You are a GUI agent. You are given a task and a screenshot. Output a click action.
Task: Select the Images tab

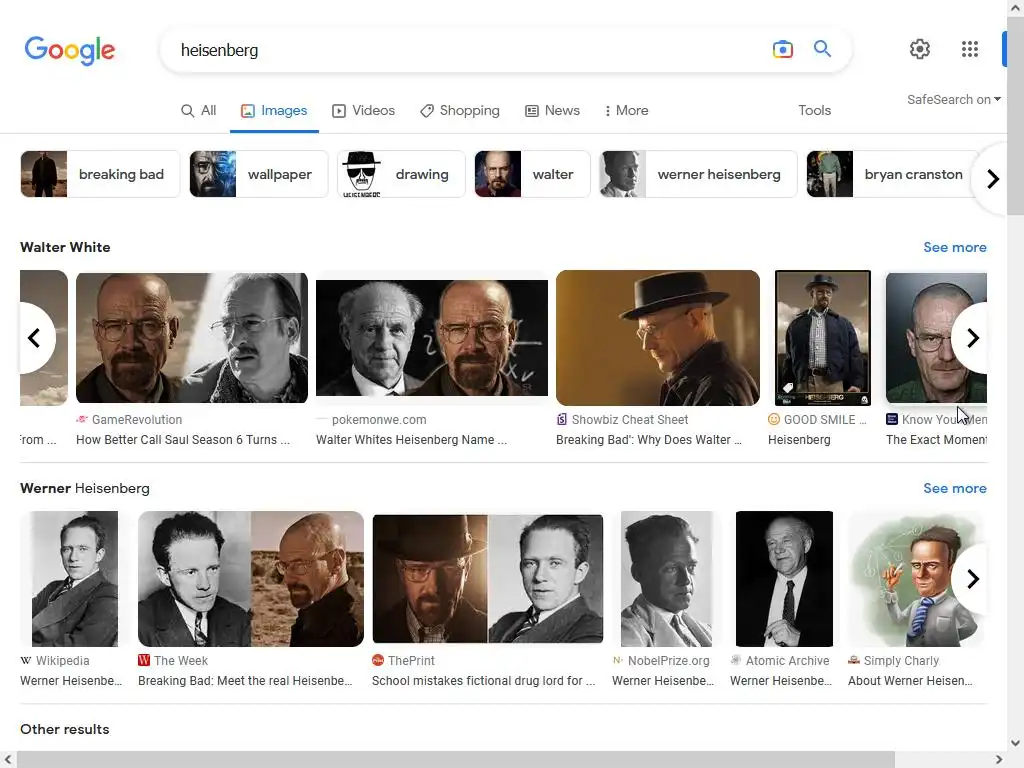tap(274, 110)
